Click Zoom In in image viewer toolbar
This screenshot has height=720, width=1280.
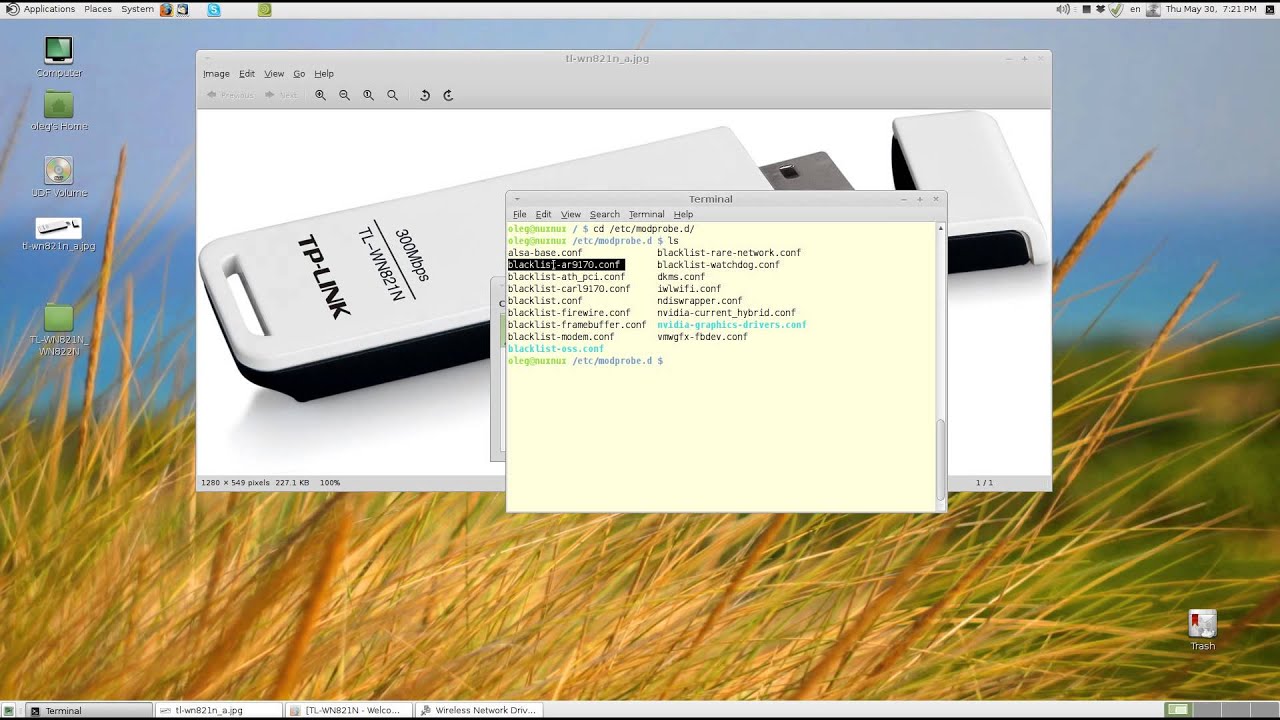pos(320,95)
